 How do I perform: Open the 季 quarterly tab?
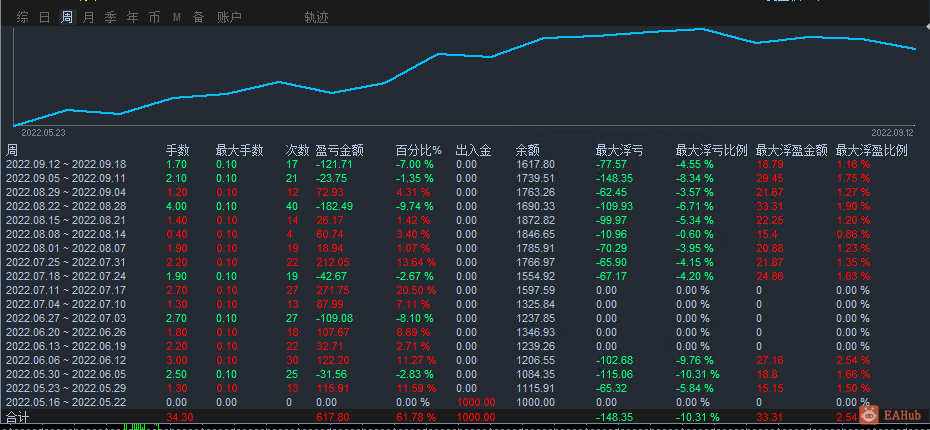pos(110,18)
